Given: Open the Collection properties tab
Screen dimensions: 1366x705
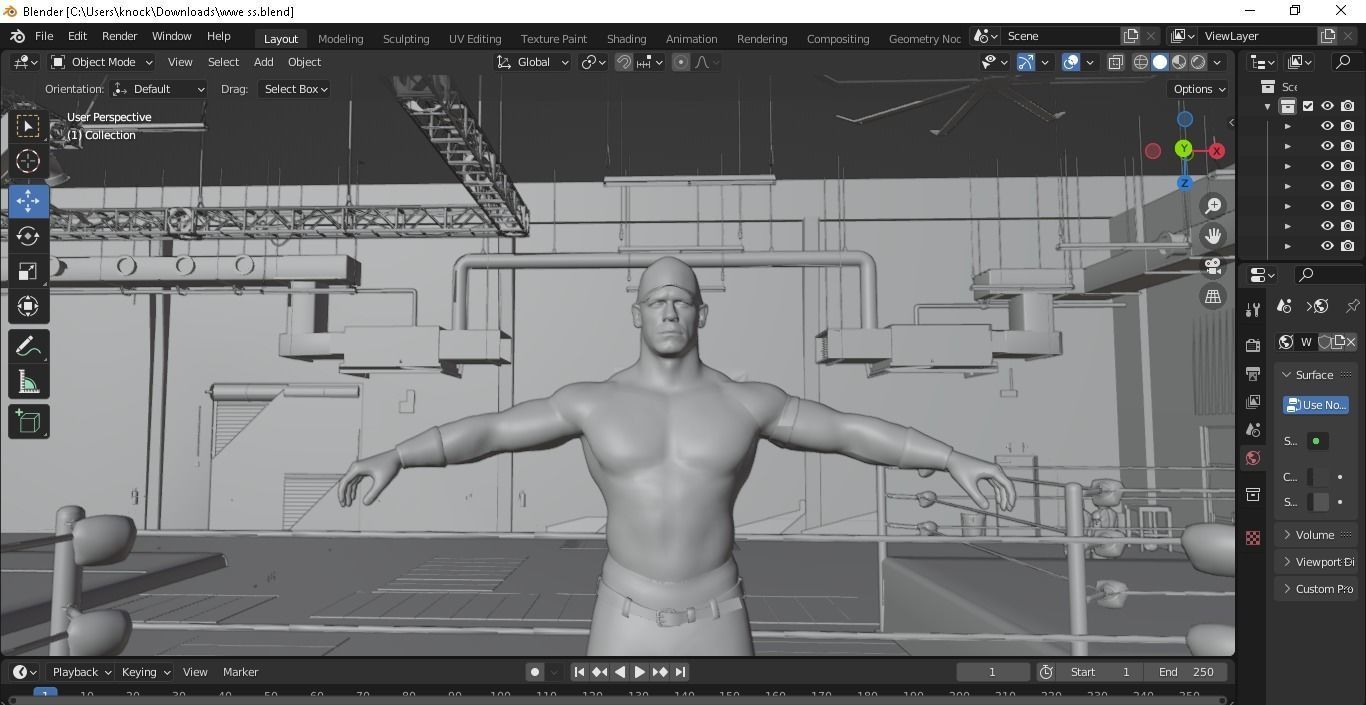Looking at the screenshot, I should pos(1253,494).
